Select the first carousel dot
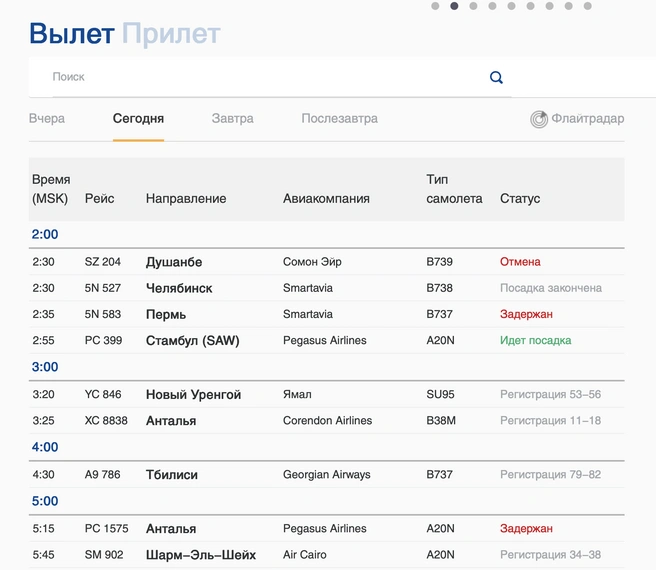656x570 pixels. 435,6
